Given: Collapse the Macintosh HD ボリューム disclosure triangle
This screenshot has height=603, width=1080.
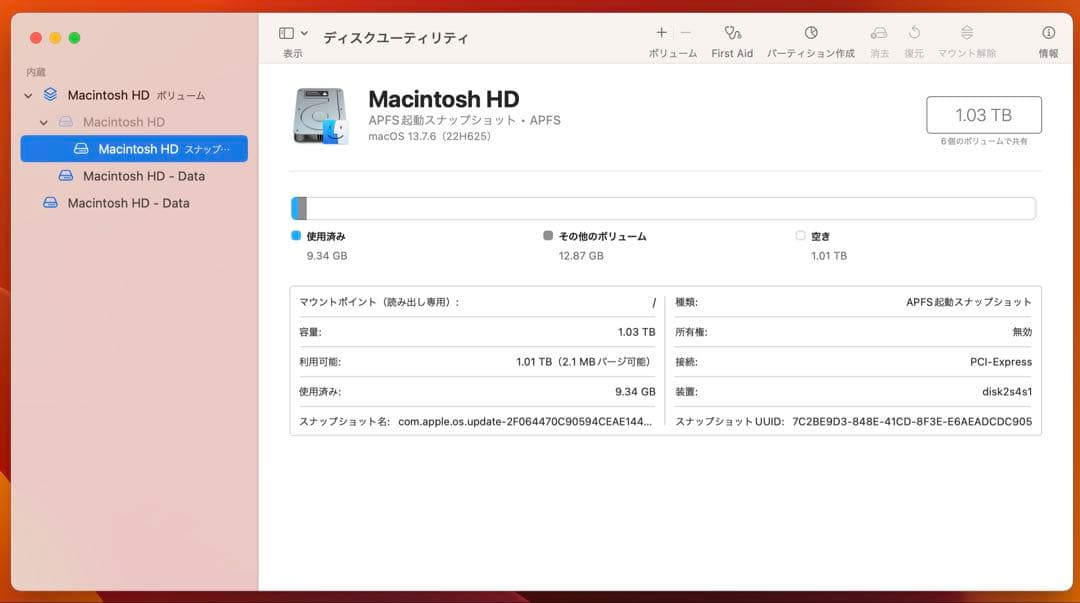Looking at the screenshot, I should point(27,95).
